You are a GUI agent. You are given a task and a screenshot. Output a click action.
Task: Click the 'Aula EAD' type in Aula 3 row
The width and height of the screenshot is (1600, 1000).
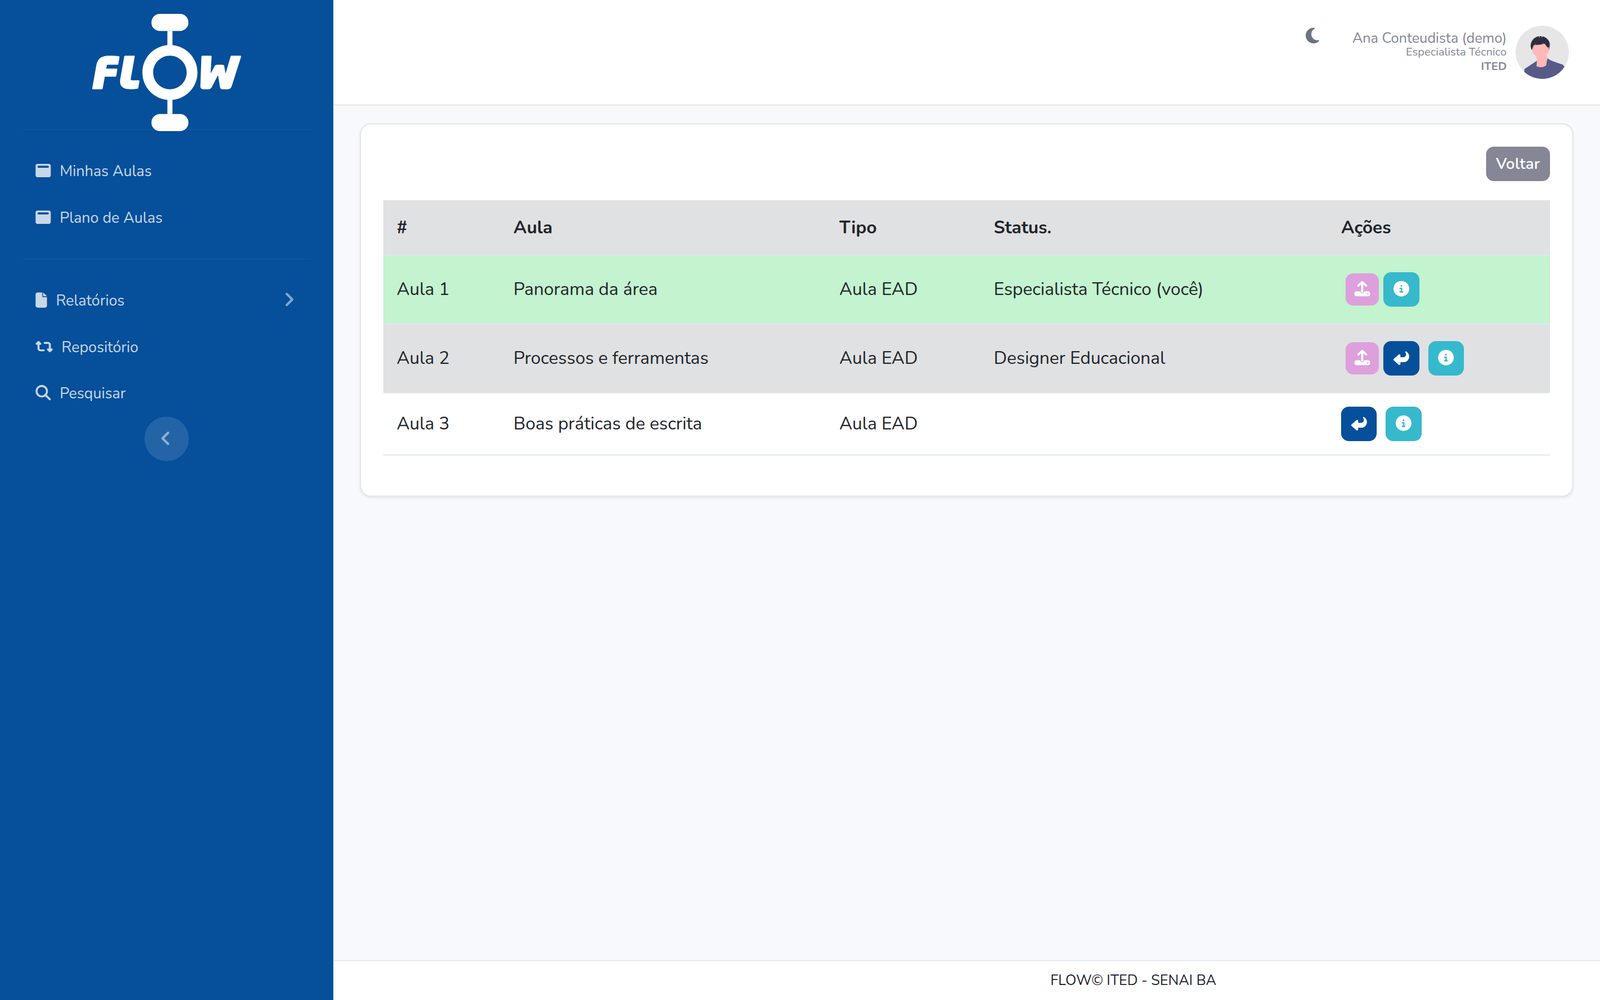click(x=878, y=424)
